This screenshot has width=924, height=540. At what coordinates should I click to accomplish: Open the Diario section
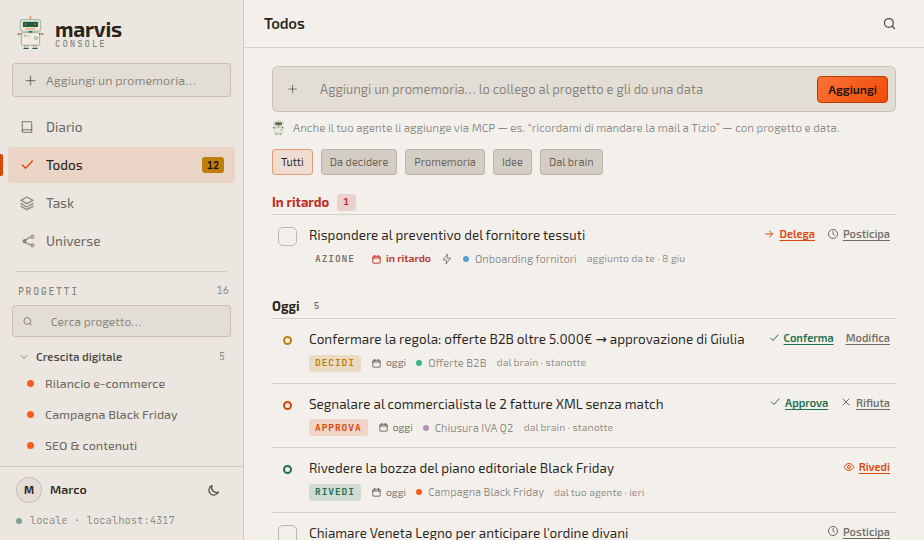121,127
